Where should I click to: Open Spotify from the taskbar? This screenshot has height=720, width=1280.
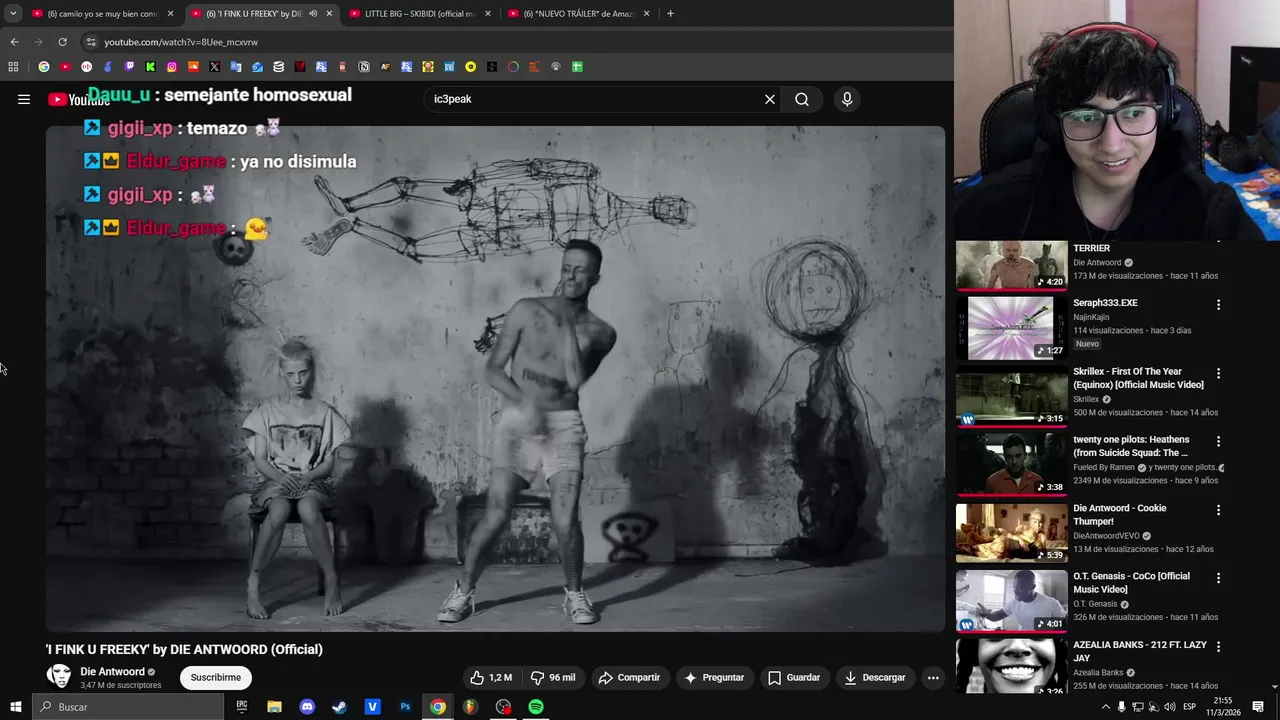coord(536,707)
